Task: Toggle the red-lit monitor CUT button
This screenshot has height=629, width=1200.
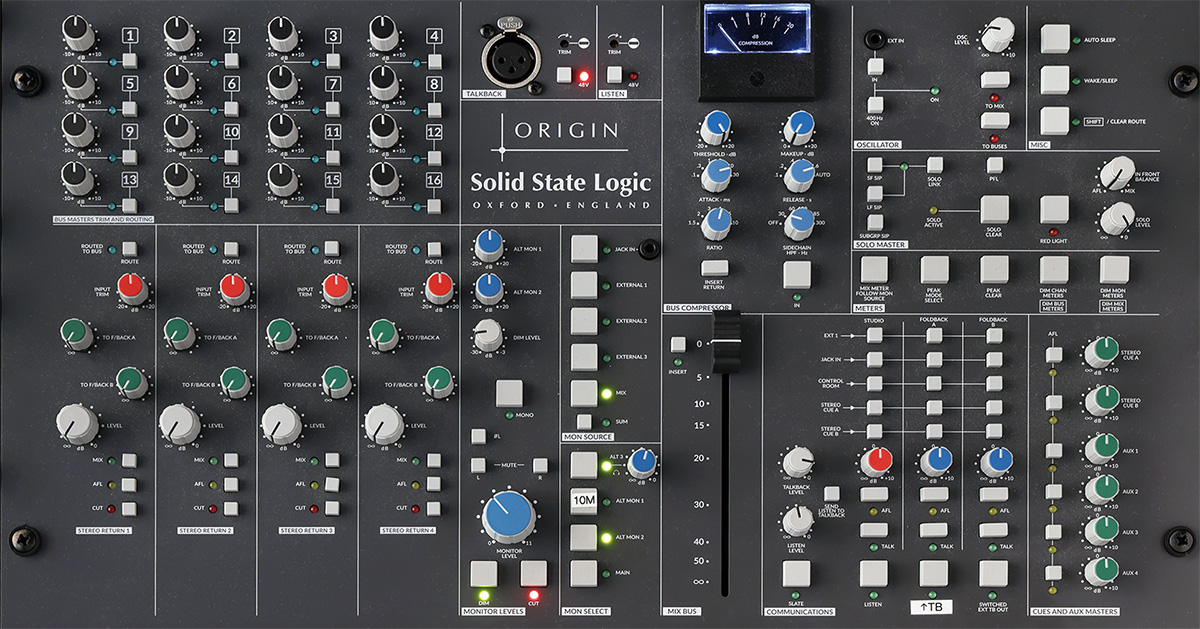Action: [534, 575]
